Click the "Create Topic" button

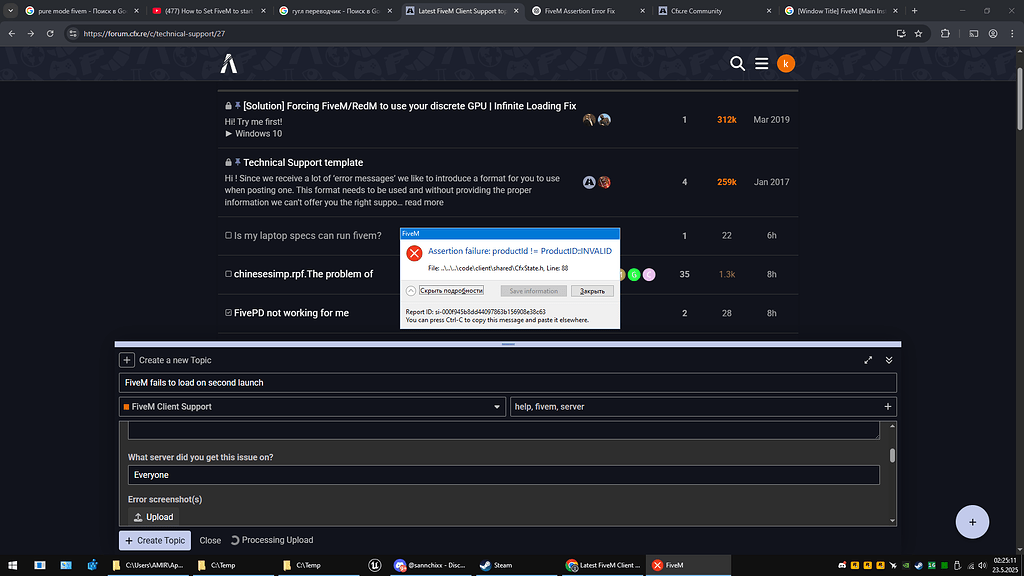pos(154,540)
